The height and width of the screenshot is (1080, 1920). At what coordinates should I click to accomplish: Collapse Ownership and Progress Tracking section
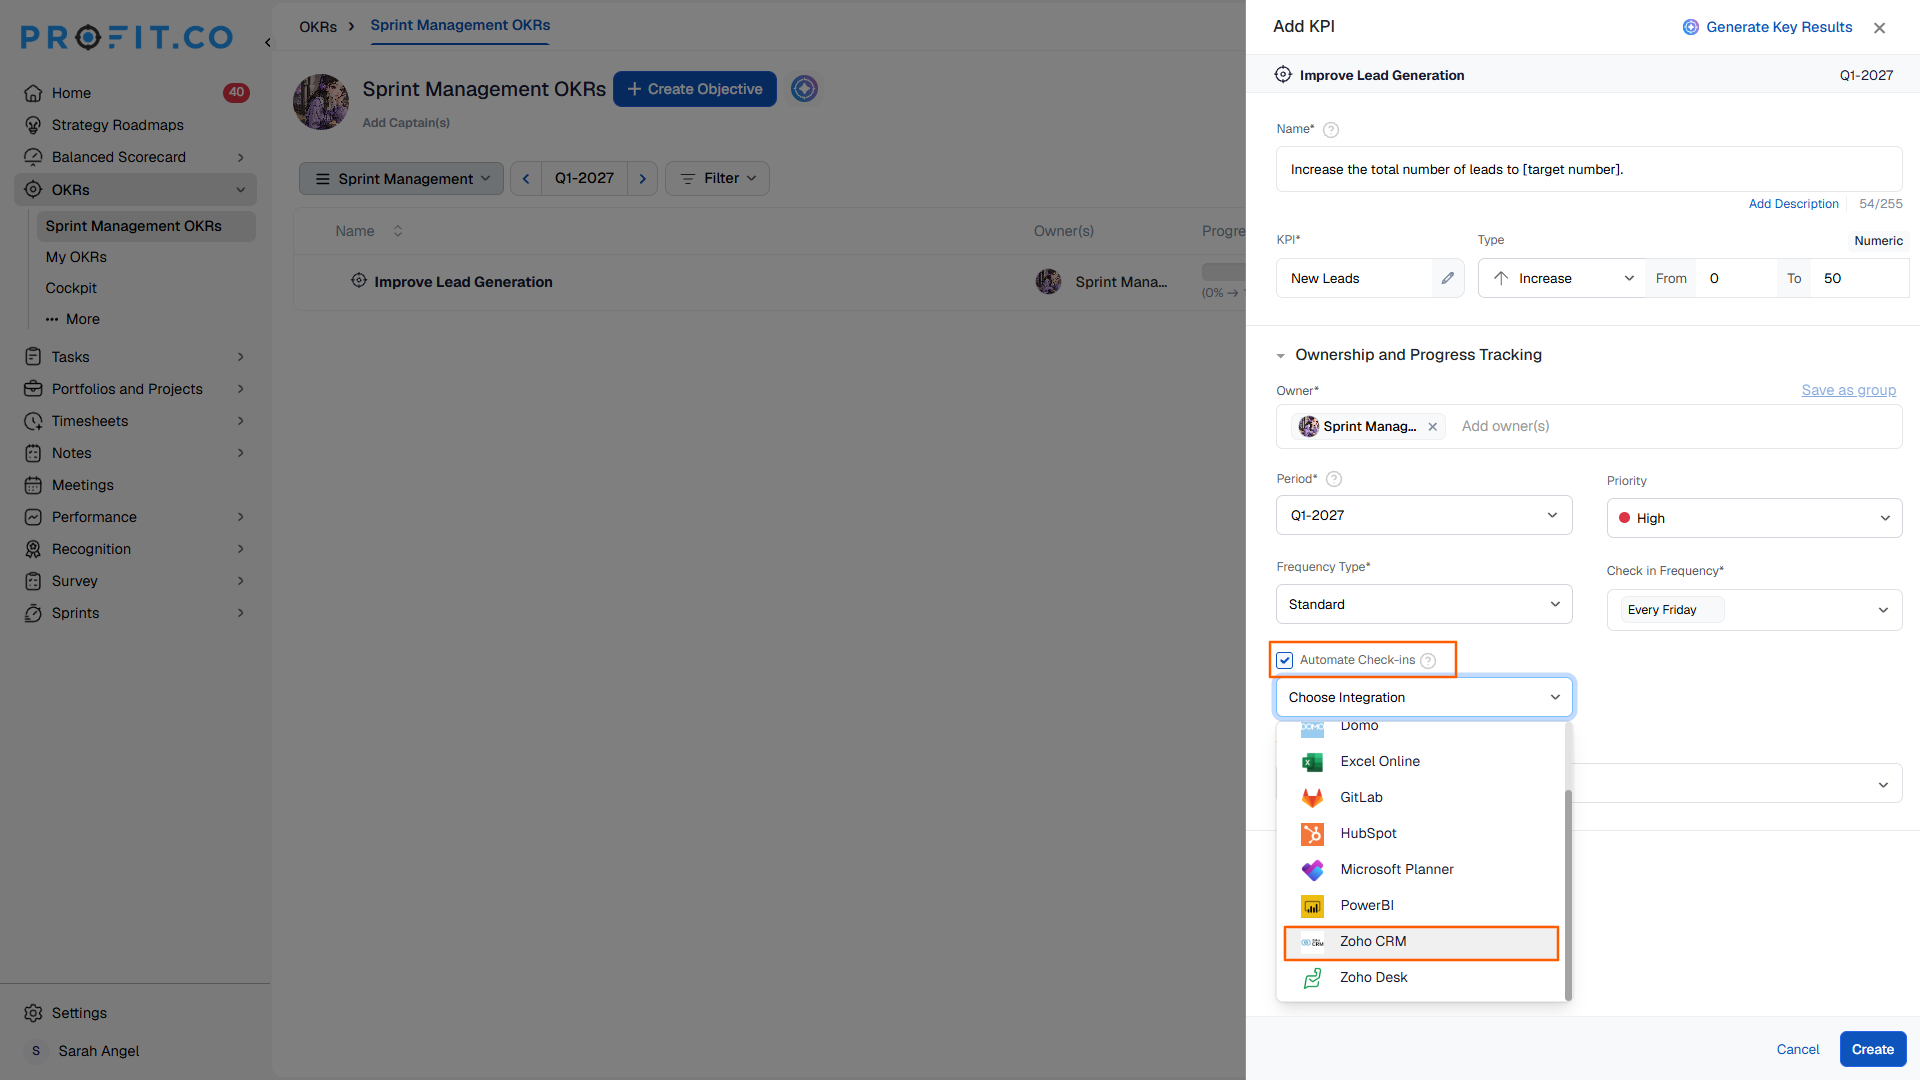click(x=1281, y=356)
